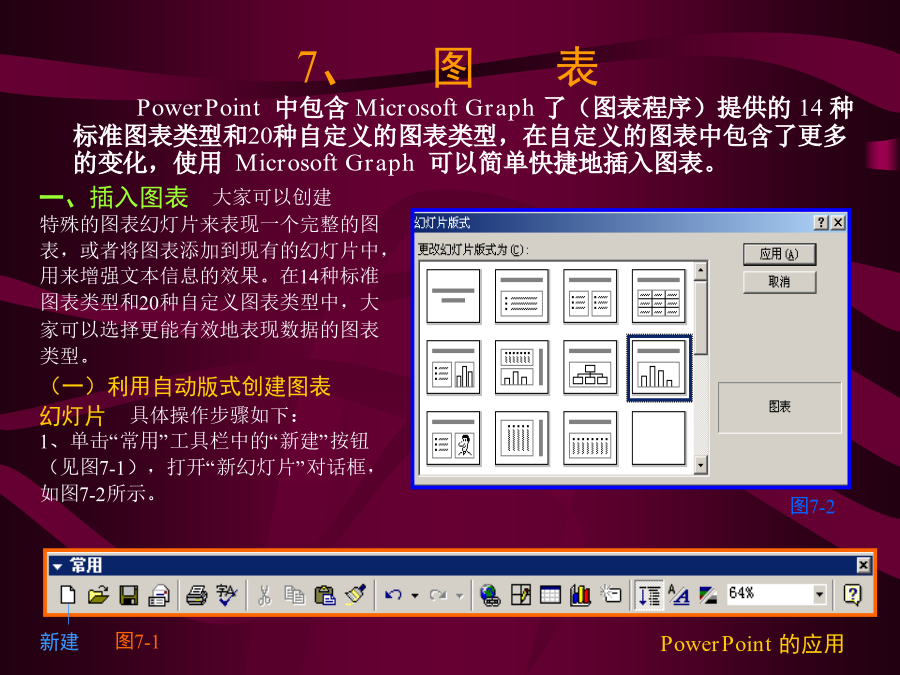Open the 常用 toolbar menu triangle
The width and height of the screenshot is (900, 675).
click(x=57, y=567)
